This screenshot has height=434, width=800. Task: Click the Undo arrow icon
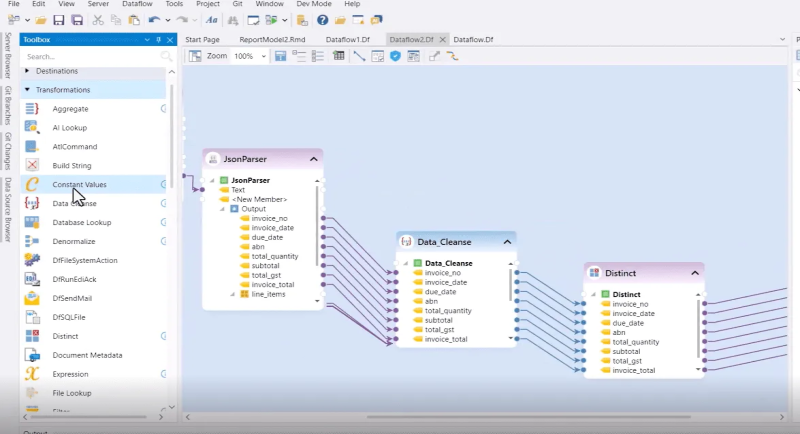coord(154,20)
